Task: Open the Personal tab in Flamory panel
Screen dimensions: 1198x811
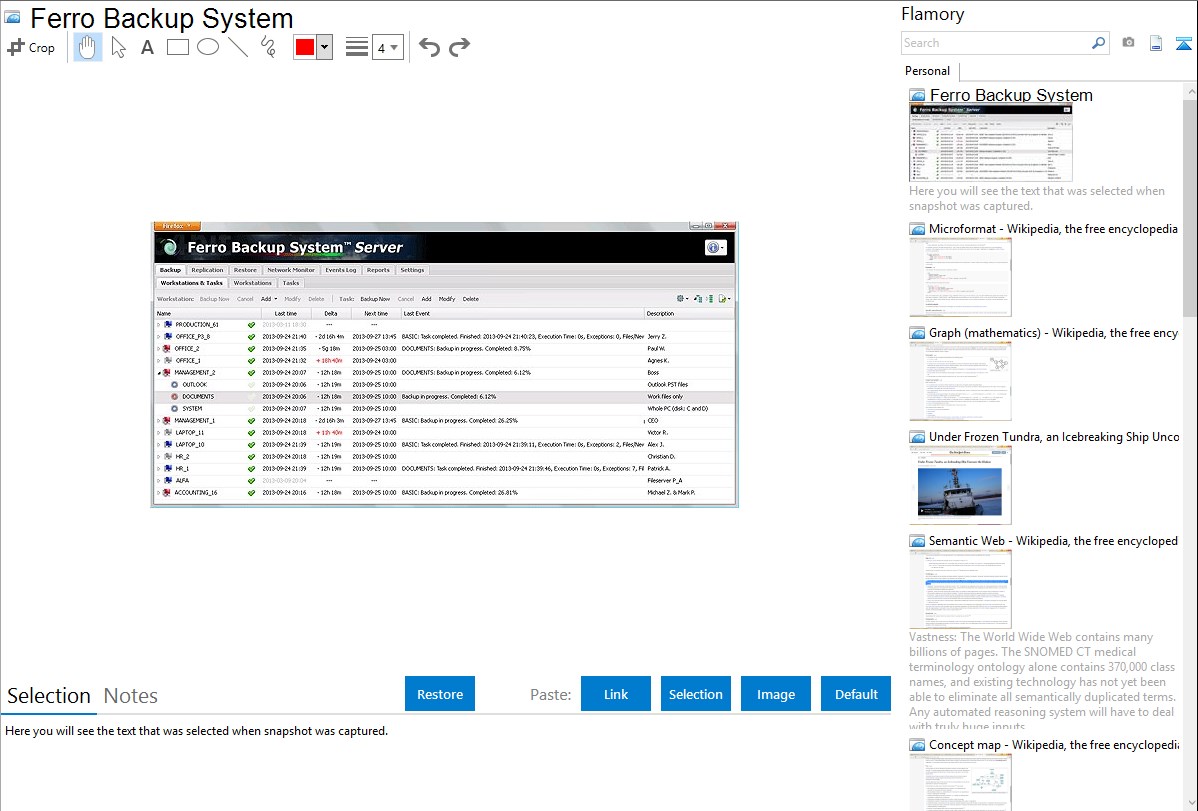Action: coord(928,71)
